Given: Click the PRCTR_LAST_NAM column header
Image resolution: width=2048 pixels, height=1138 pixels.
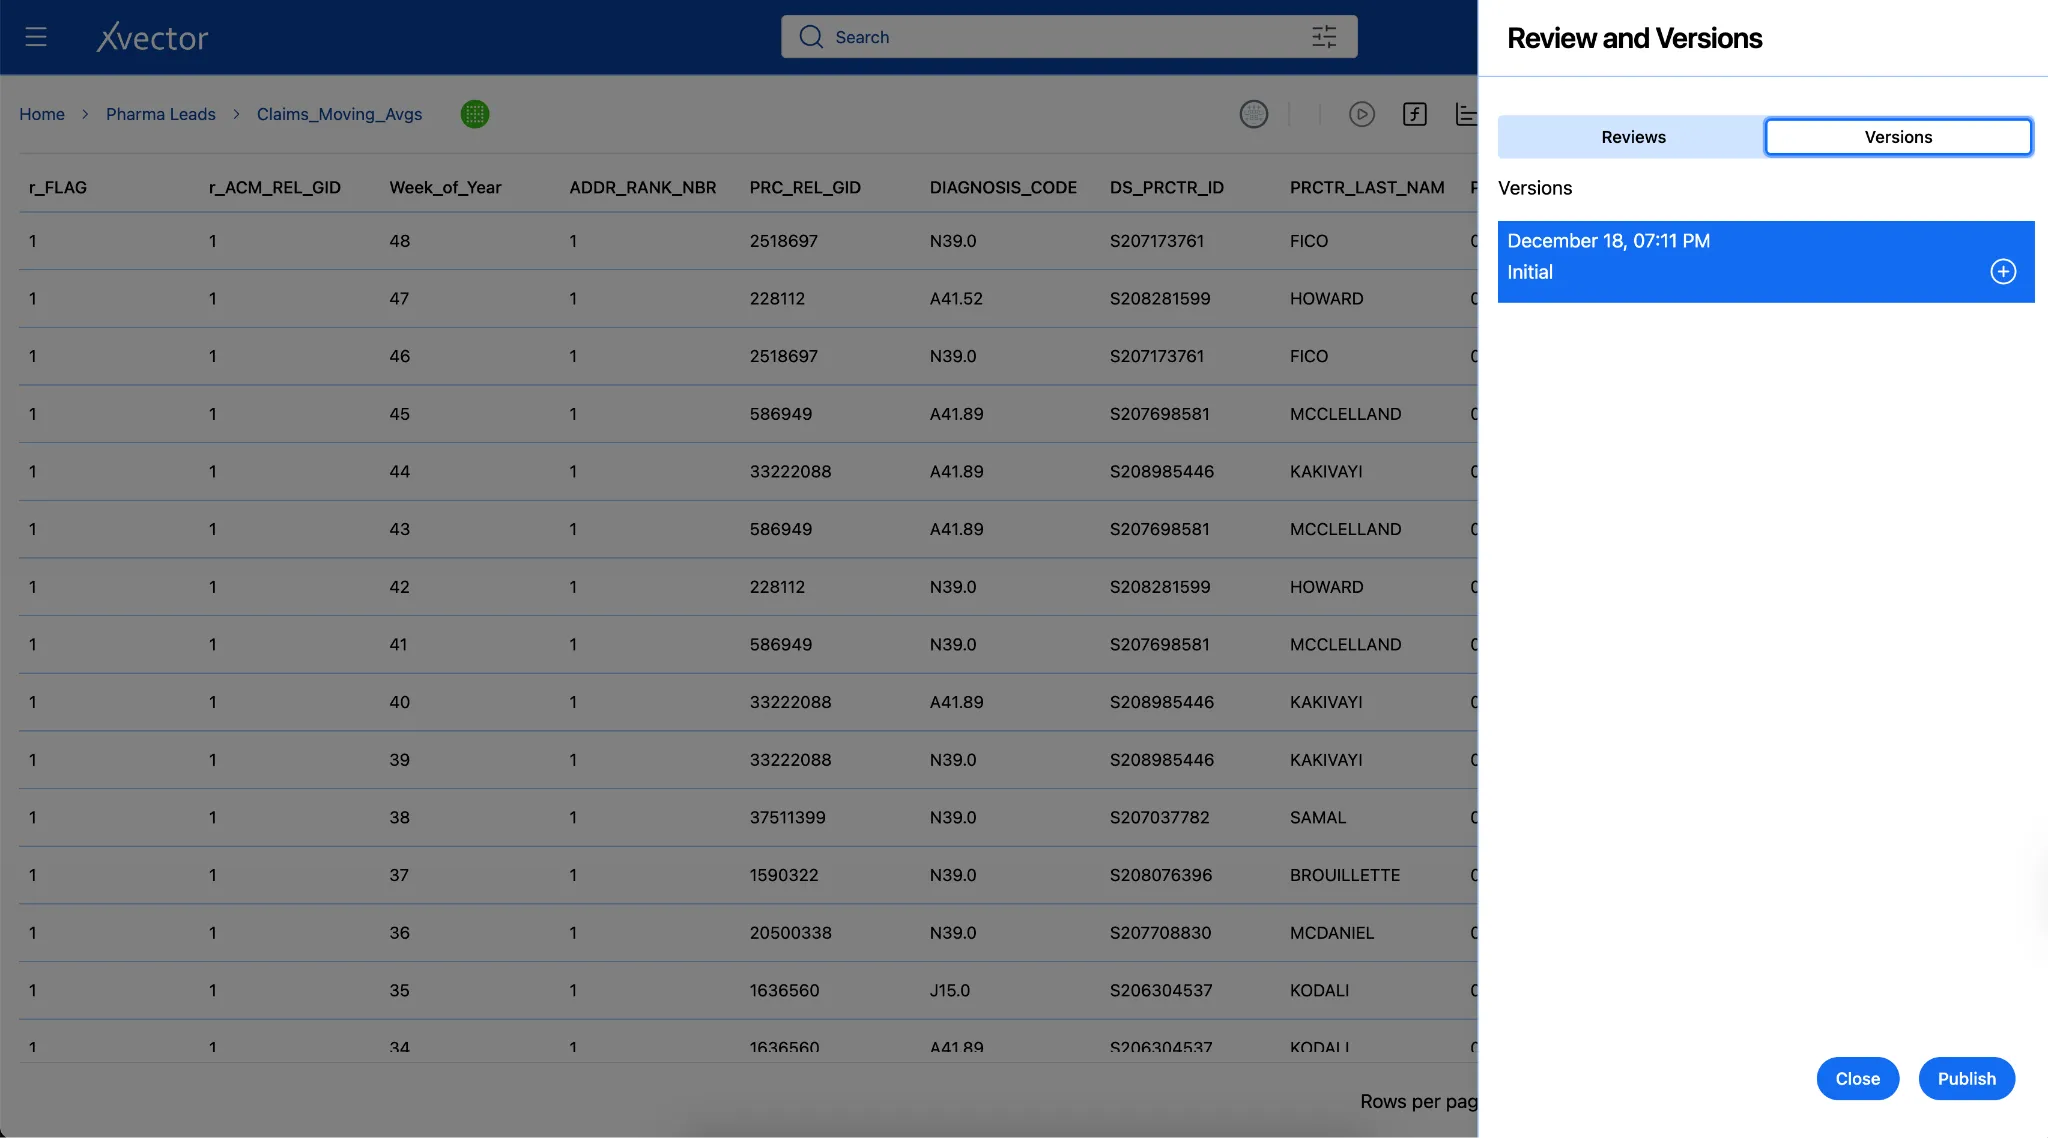Looking at the screenshot, I should (1367, 187).
